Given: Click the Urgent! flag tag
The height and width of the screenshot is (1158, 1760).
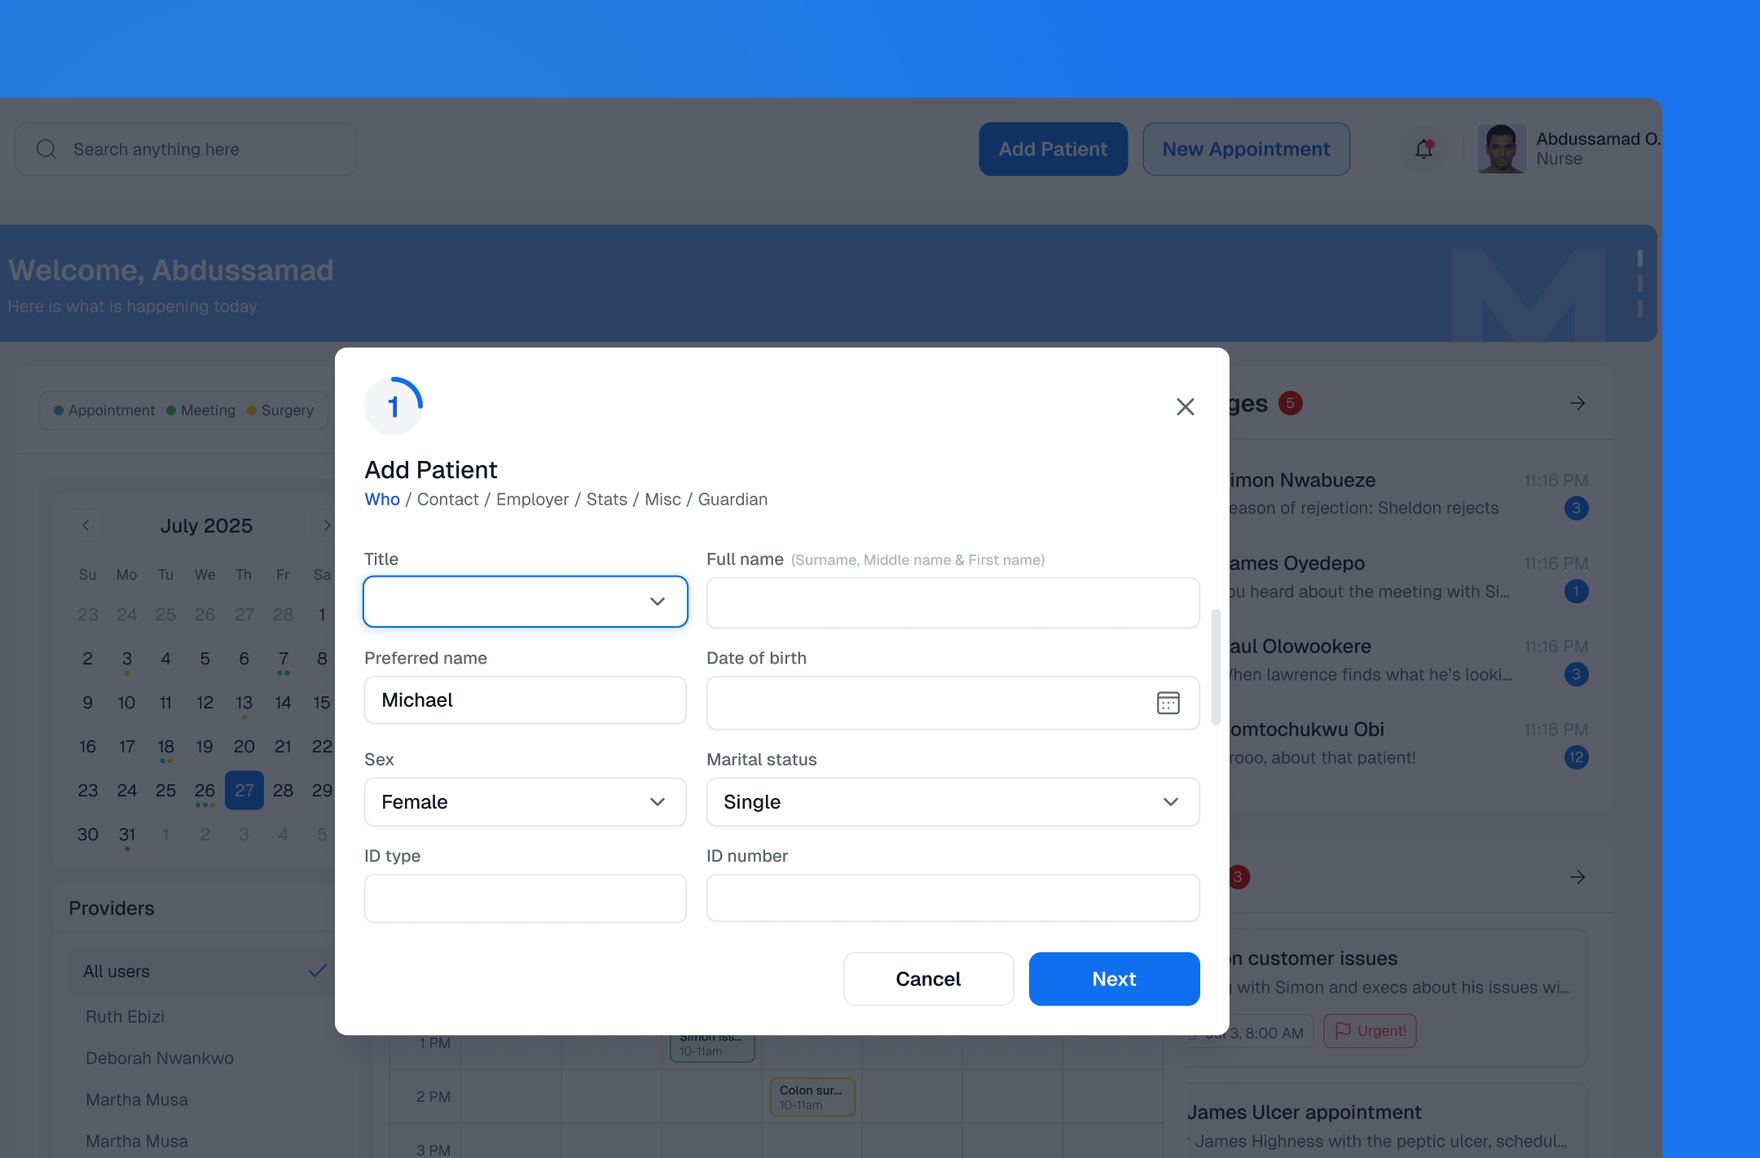Looking at the screenshot, I should click(x=1370, y=1031).
